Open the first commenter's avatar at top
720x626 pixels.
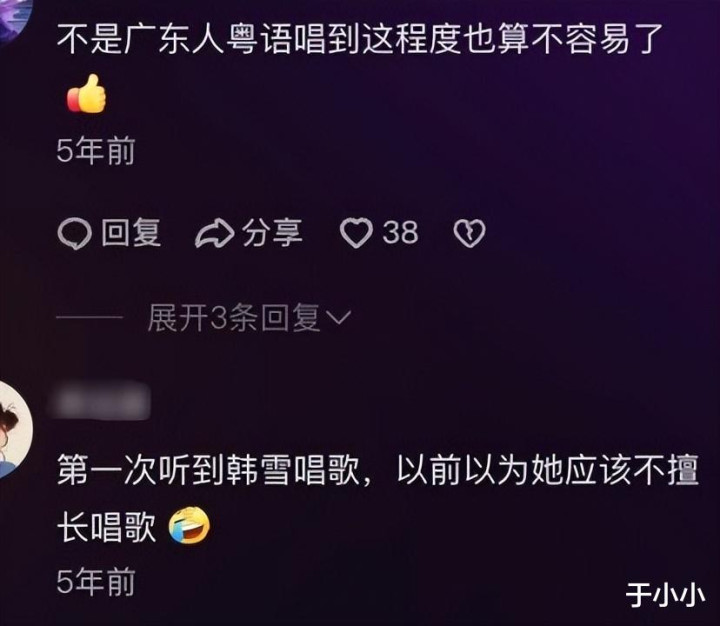click(x=14, y=19)
